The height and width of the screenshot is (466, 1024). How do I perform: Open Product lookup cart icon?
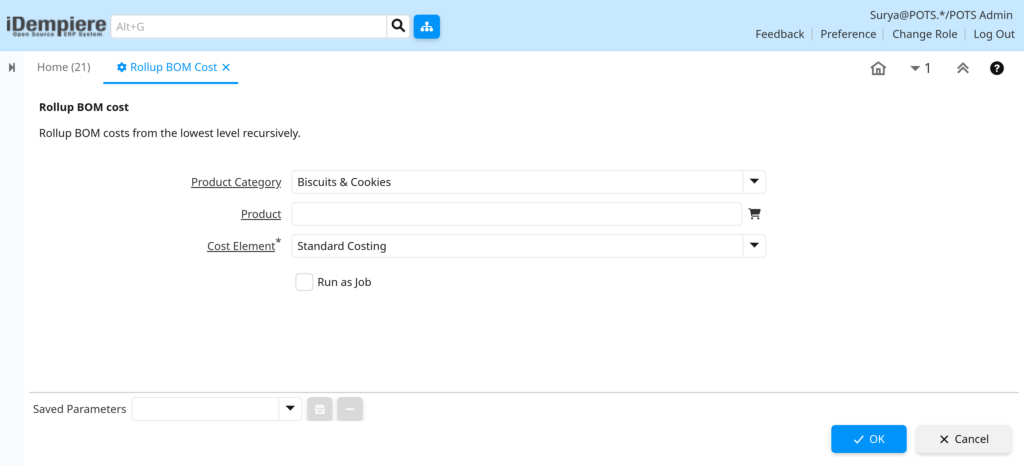[x=754, y=213]
